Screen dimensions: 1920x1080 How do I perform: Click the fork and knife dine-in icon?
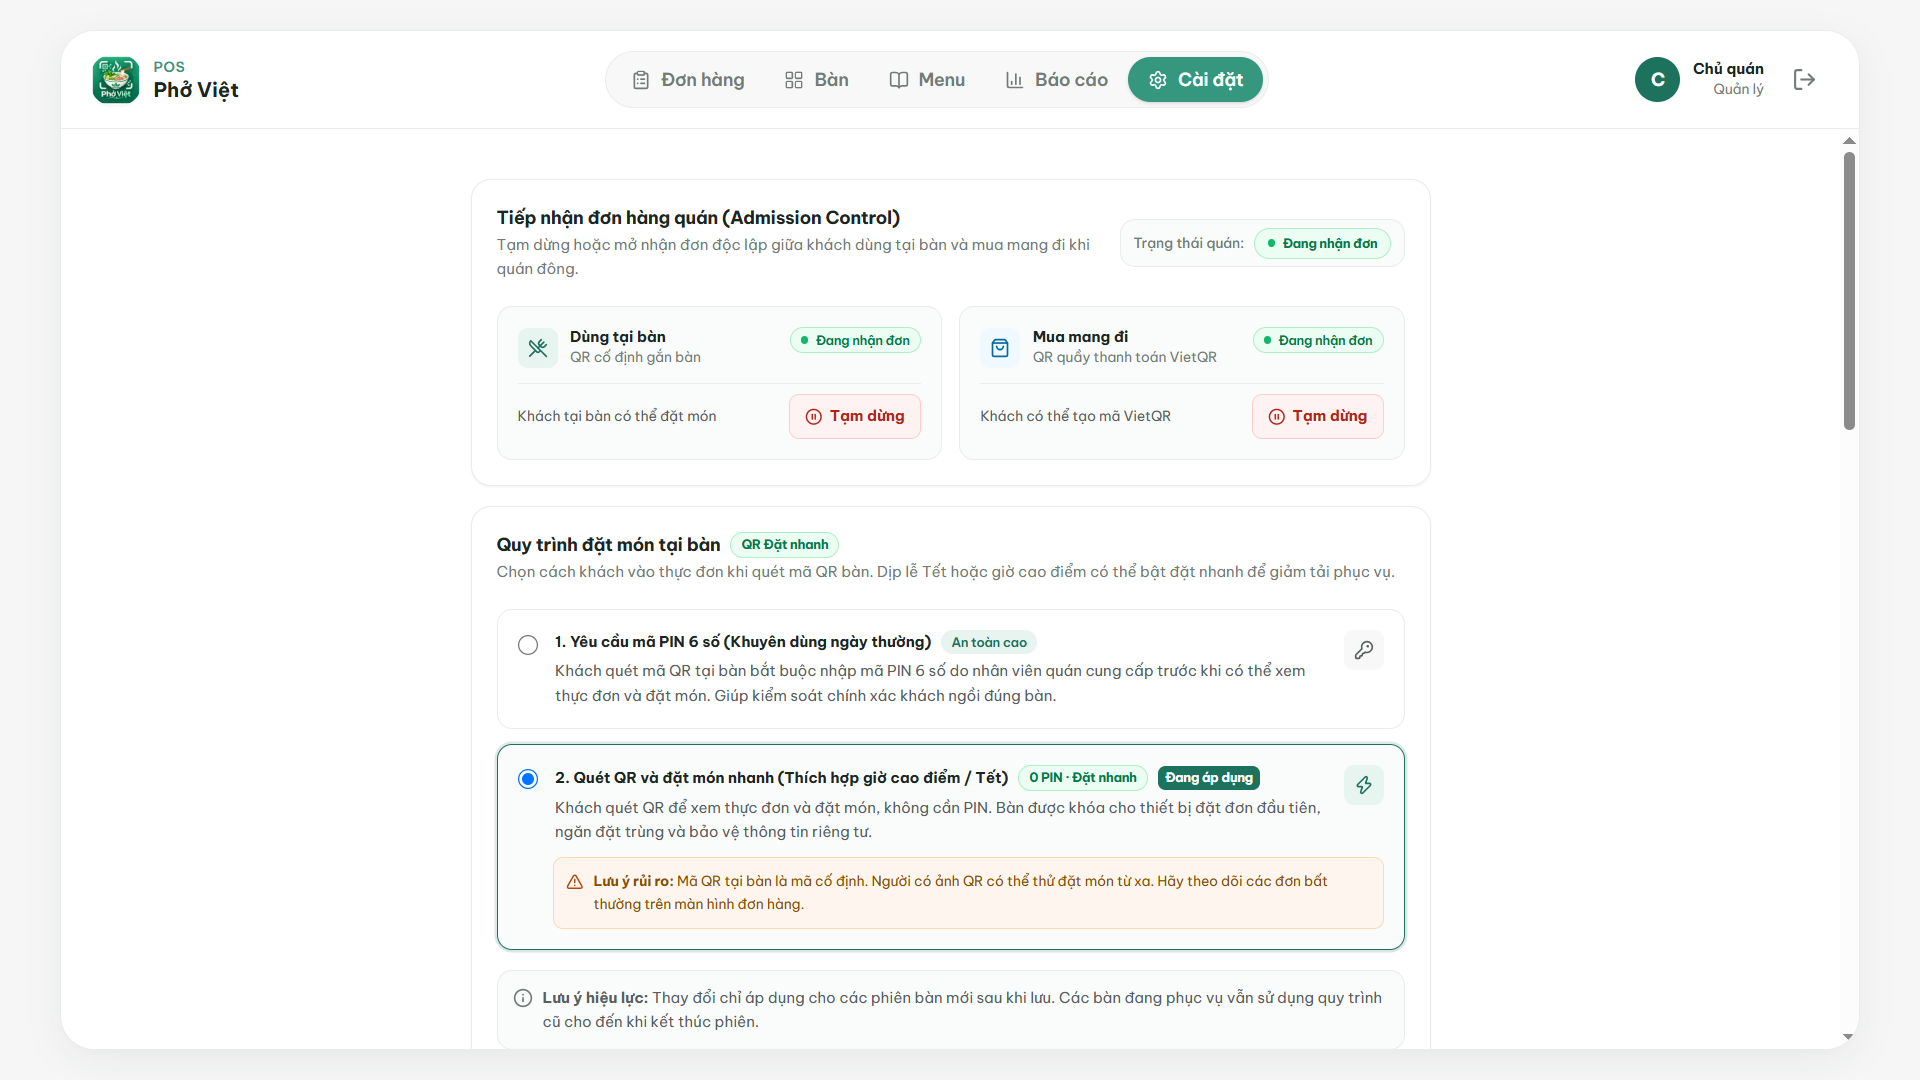coord(538,348)
